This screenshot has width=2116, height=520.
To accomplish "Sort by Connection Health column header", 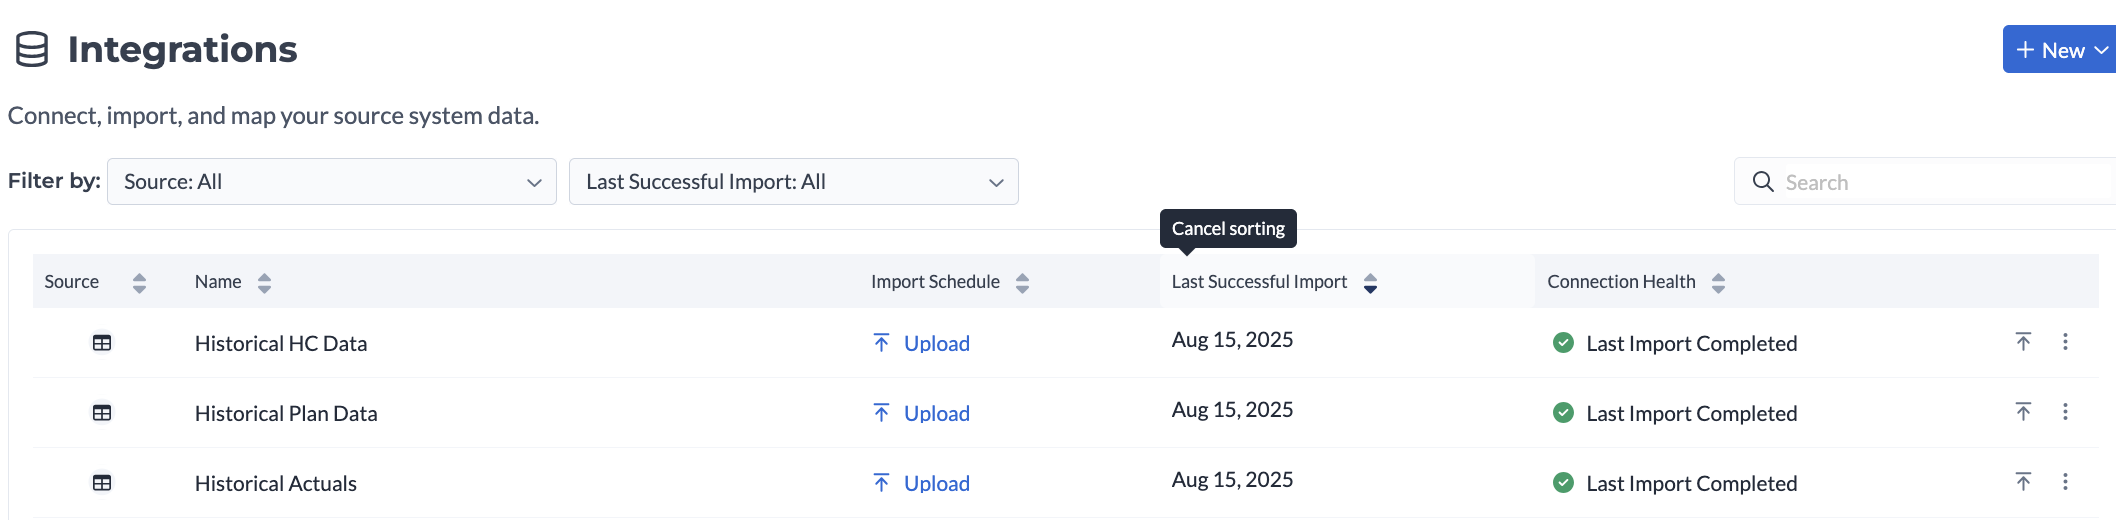I will (1718, 283).
